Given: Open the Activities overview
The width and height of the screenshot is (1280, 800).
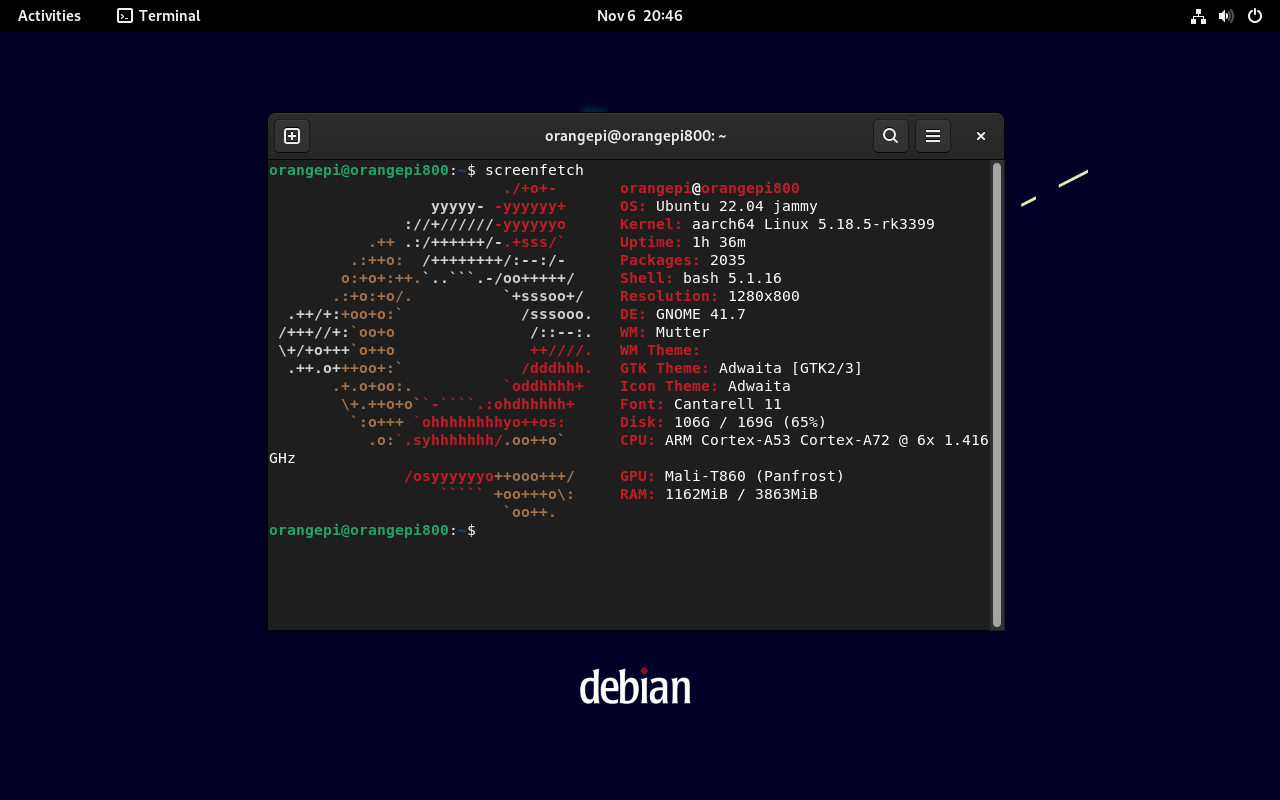Looking at the screenshot, I should pyautogui.click(x=49, y=16).
